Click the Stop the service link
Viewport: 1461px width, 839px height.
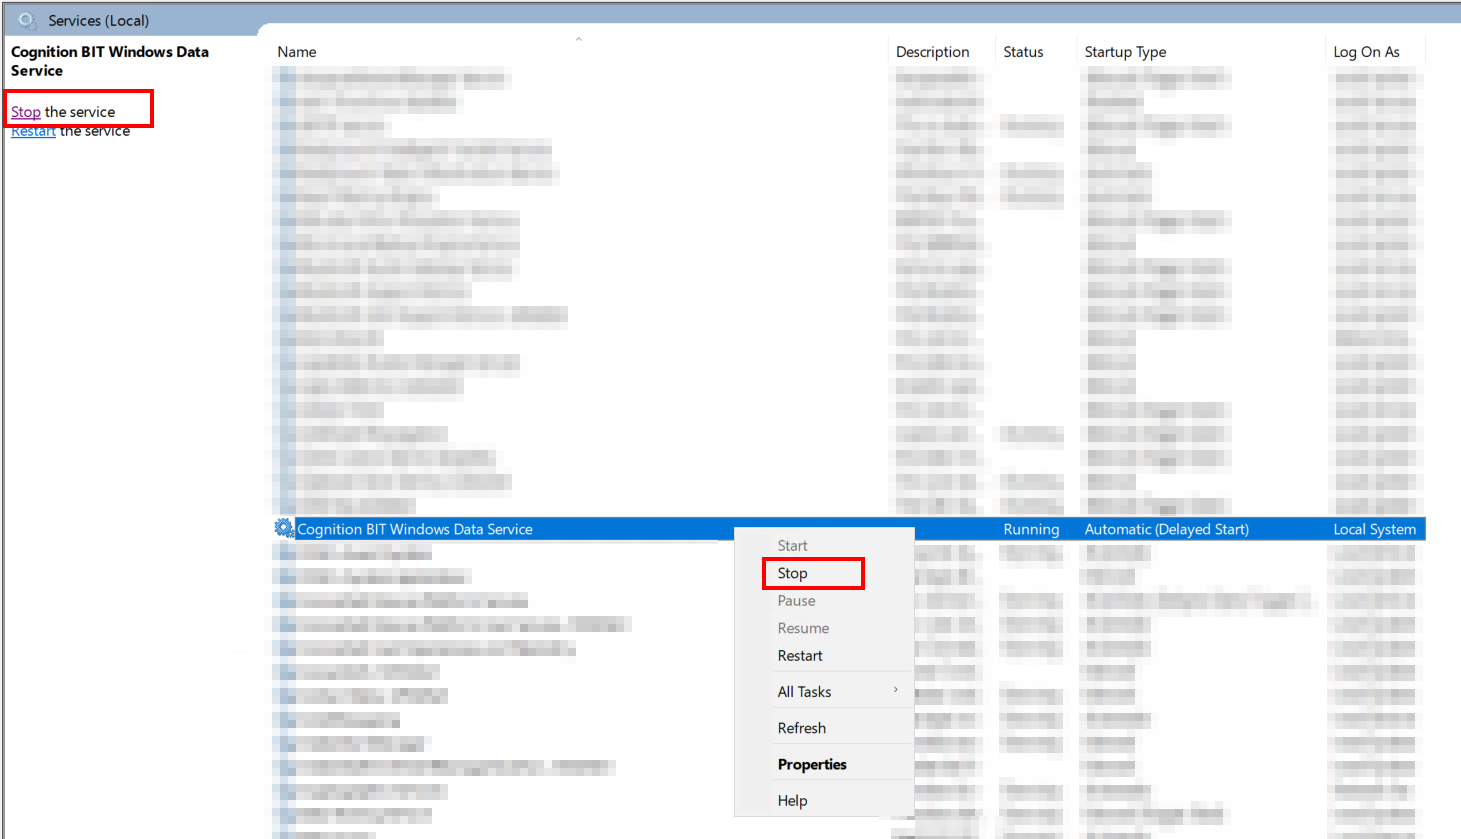pos(26,112)
